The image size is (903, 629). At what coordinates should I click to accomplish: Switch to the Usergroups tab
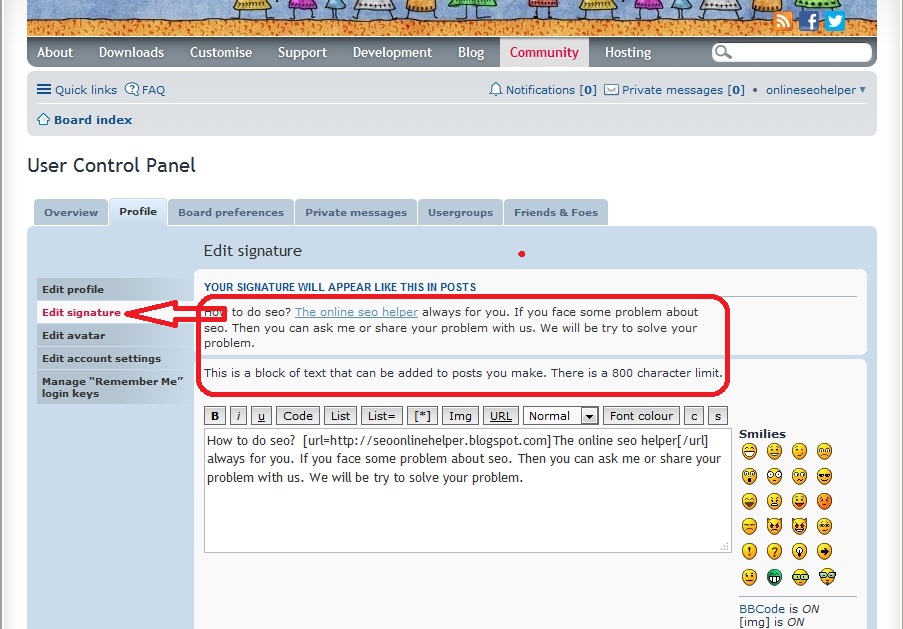point(459,212)
